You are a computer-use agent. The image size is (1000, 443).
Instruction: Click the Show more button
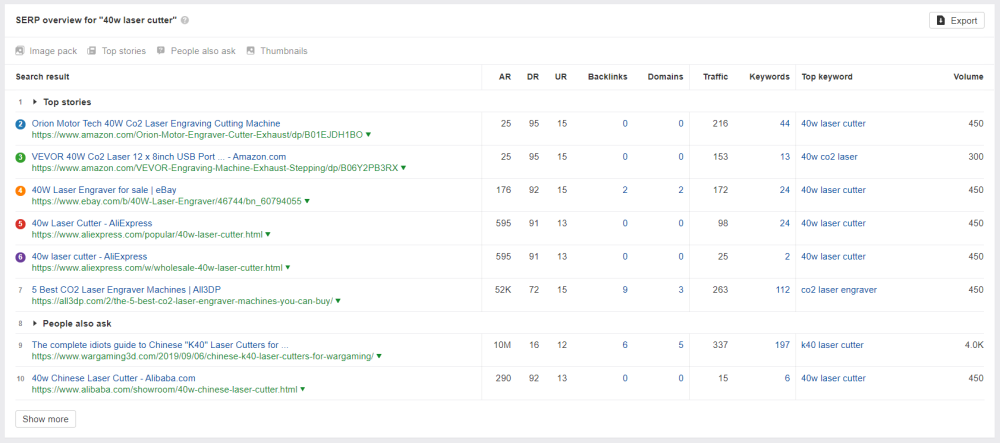coord(46,419)
